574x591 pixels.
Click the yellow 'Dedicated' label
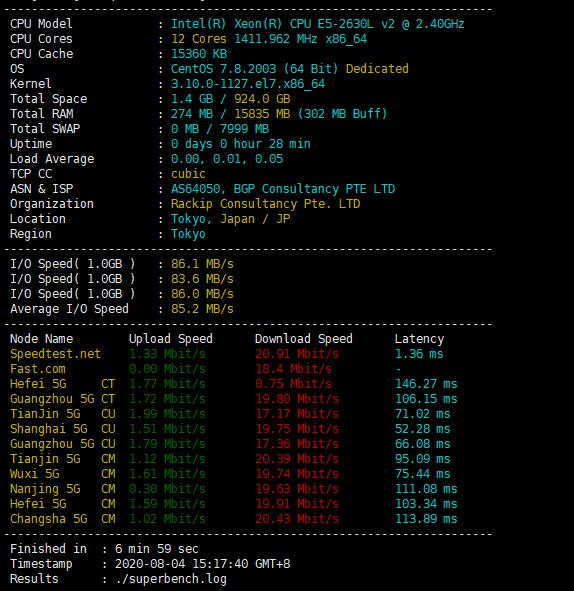point(377,69)
